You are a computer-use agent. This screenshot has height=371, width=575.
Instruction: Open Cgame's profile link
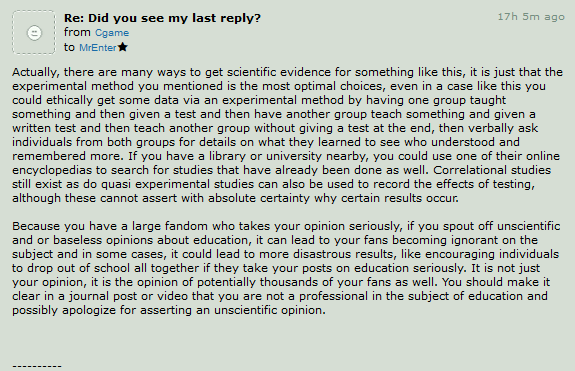click(112, 33)
